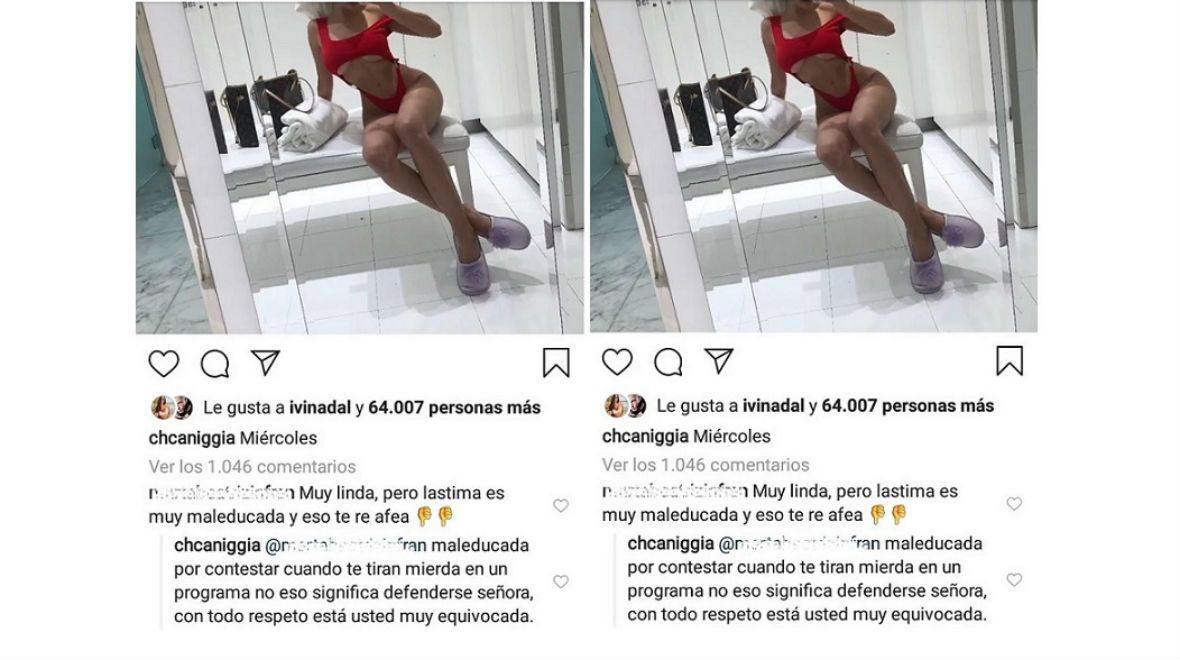The width and height of the screenshot is (1180, 660).
Task: Bookmark the right post
Action: pos(1009,360)
